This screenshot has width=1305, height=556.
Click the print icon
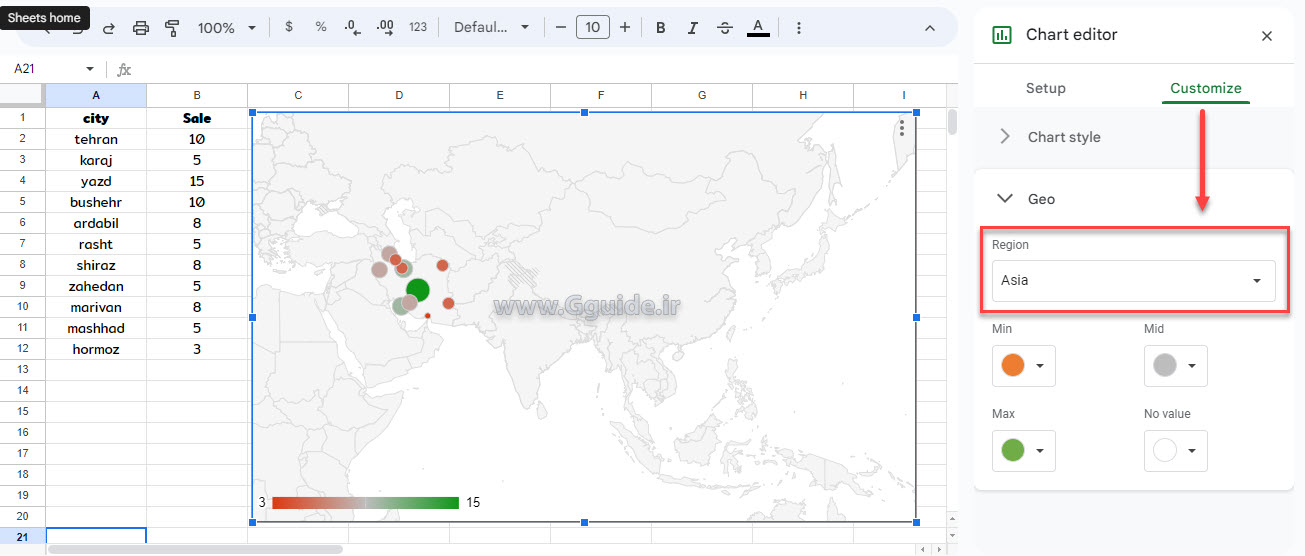(141, 28)
